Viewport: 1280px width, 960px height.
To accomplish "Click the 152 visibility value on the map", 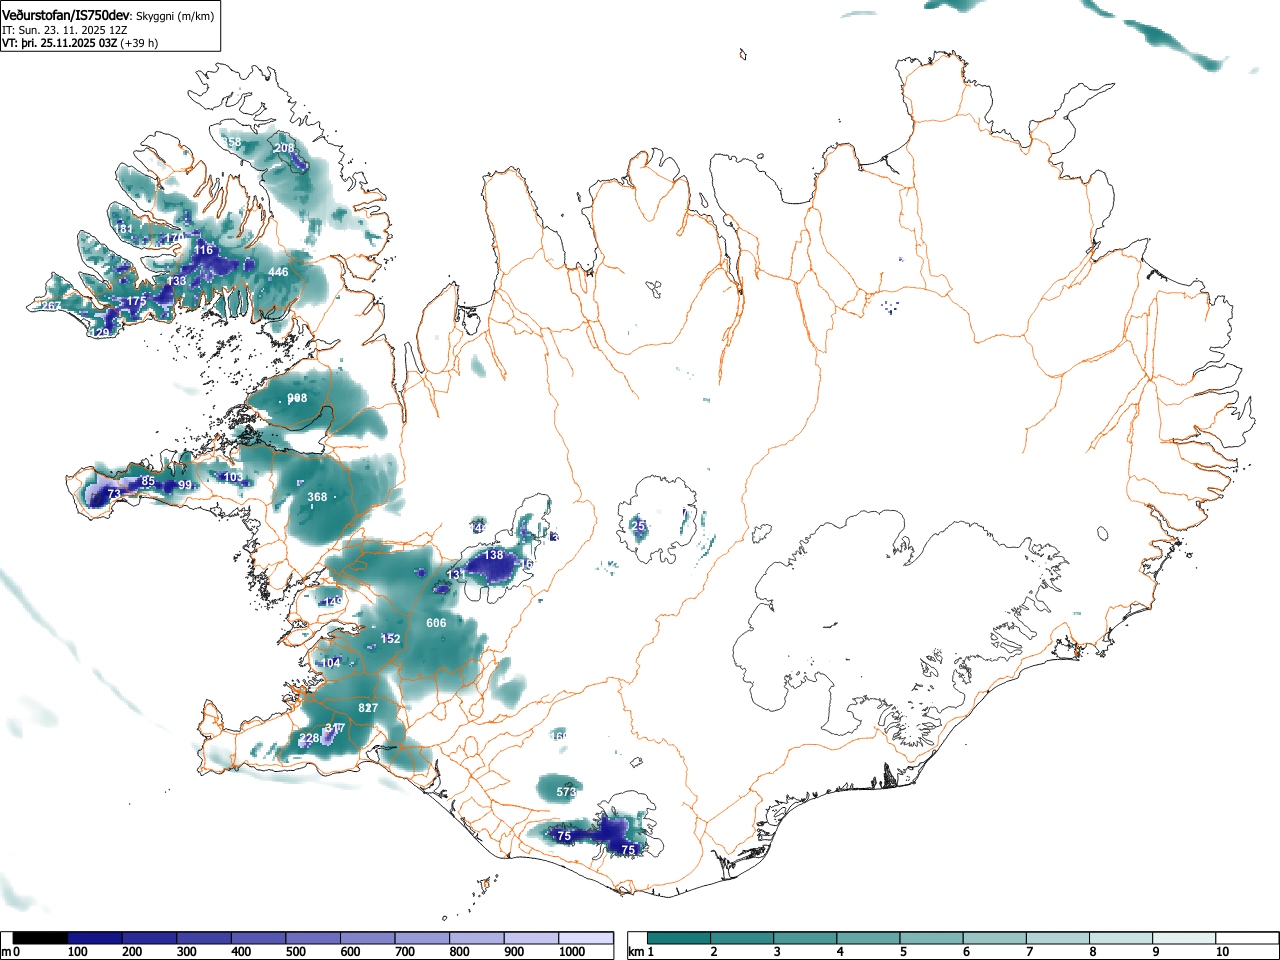I will click(x=390, y=639).
